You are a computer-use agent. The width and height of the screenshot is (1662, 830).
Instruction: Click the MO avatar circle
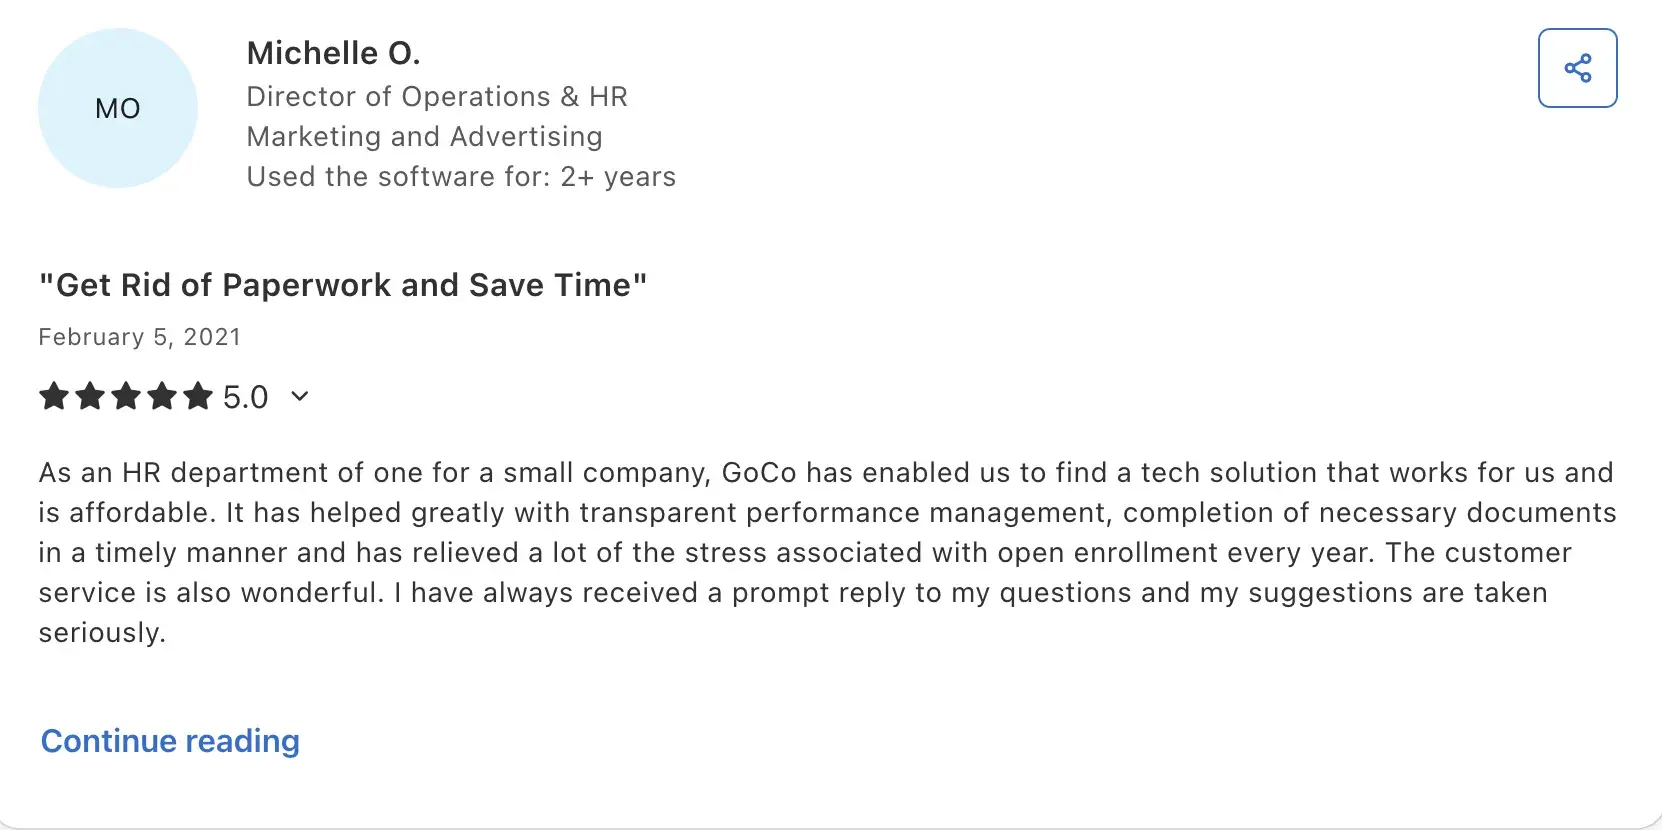[118, 108]
